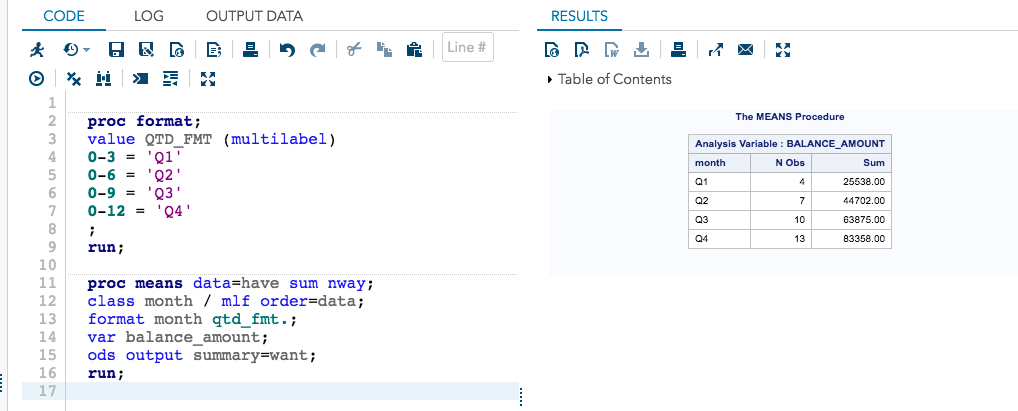Screen dimensions: 1018x411
Task: Download results as HTML file
Action: click(x=551, y=49)
